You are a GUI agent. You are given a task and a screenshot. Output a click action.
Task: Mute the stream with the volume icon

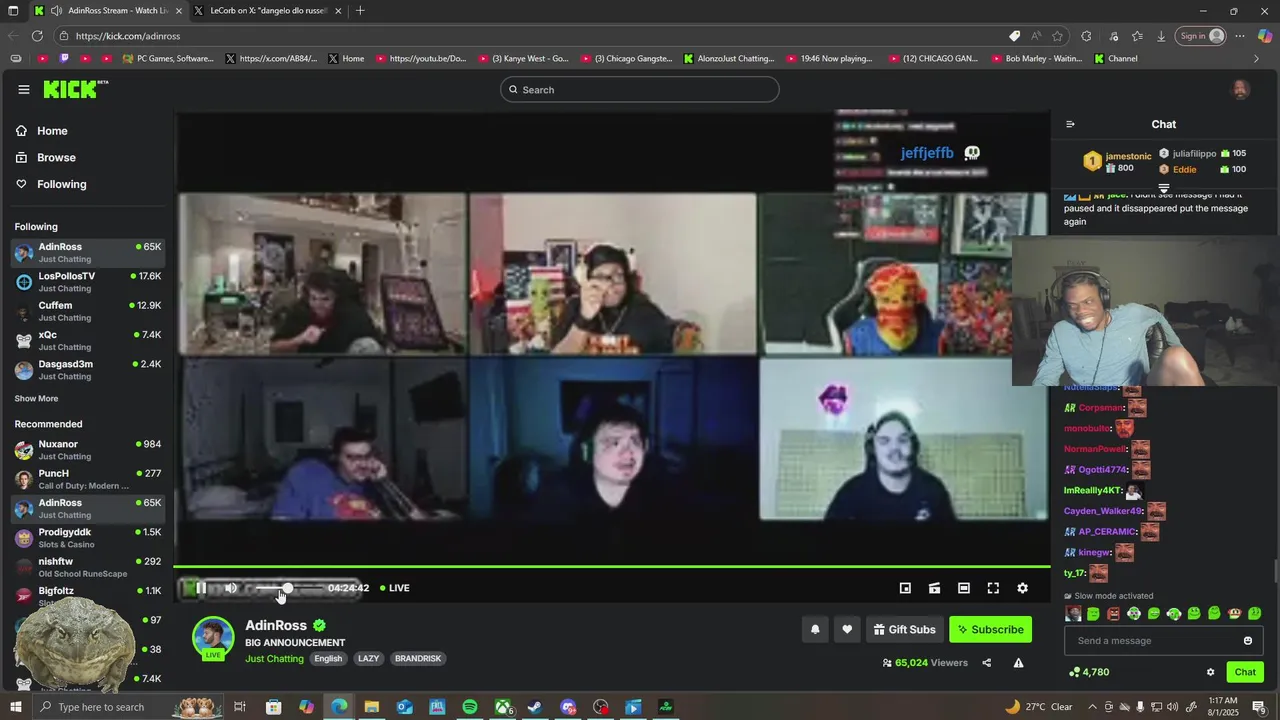231,588
